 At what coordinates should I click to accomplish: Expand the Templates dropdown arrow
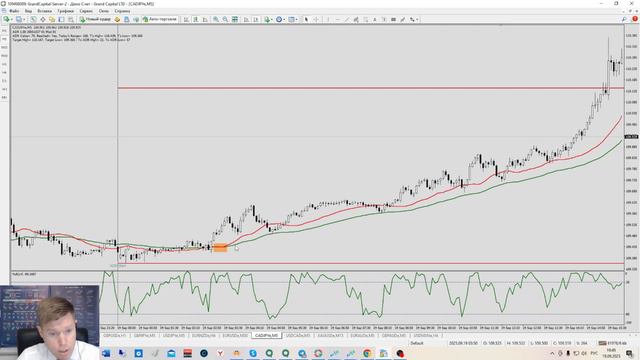coord(297,19)
